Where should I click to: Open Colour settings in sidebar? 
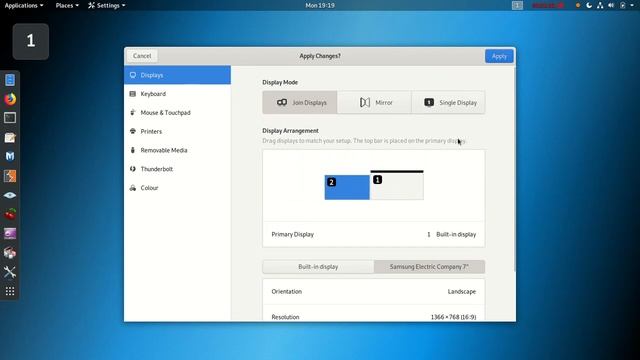[178, 188]
